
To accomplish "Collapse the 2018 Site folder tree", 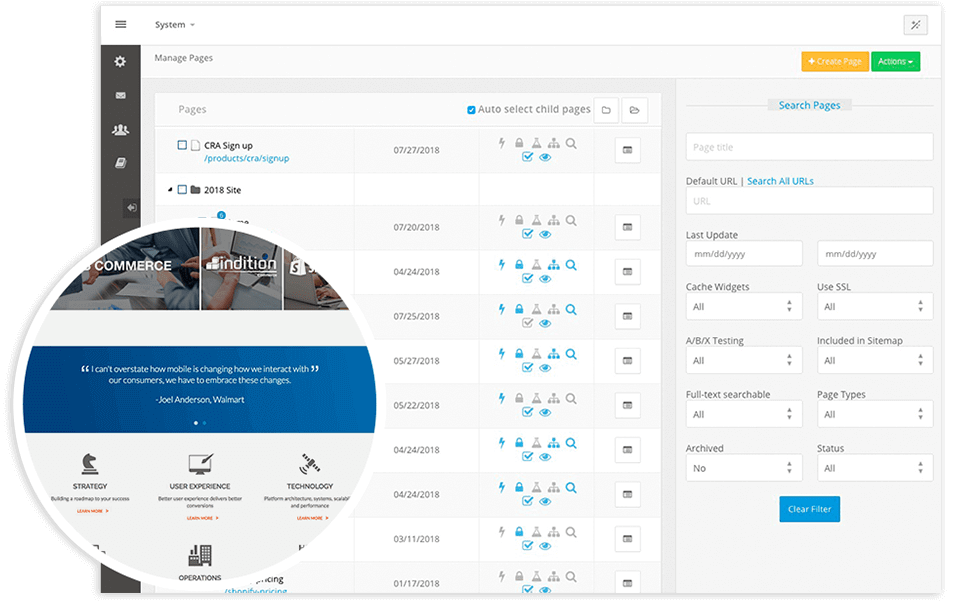I will tap(170, 190).
